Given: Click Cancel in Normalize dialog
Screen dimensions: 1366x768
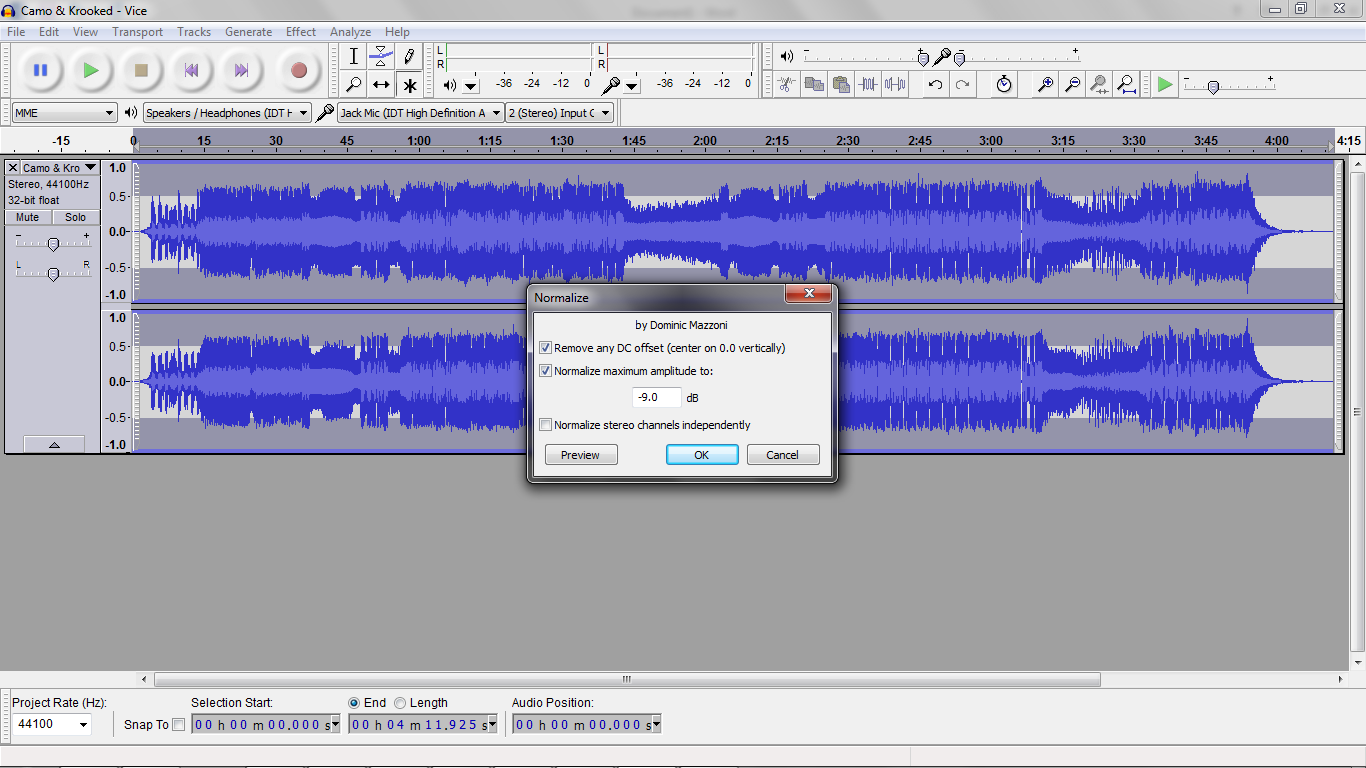Looking at the screenshot, I should point(783,455).
